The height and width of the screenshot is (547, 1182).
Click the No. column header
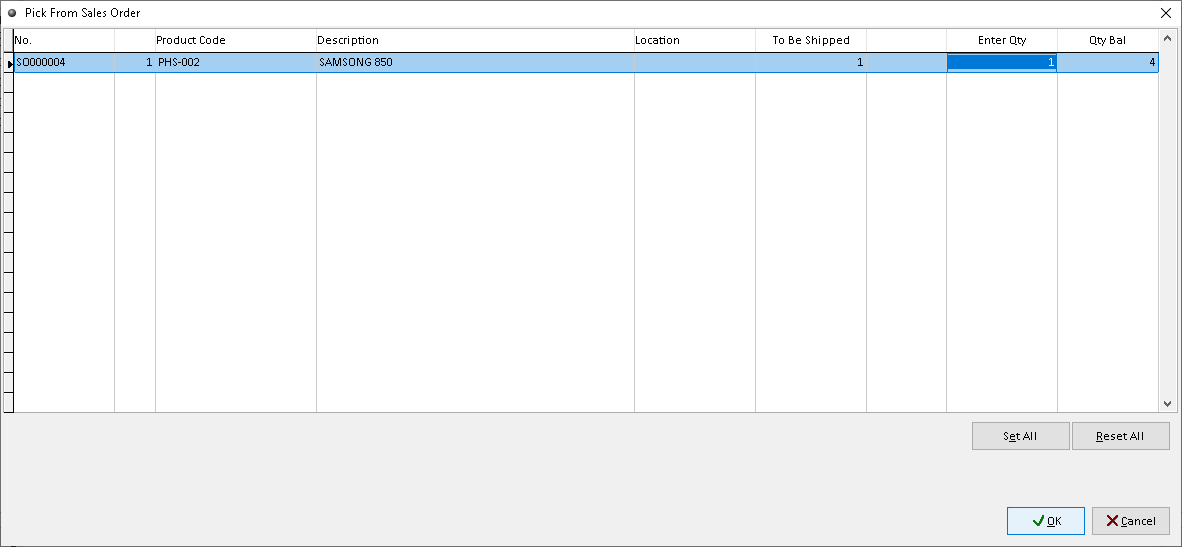pyautogui.click(x=64, y=41)
